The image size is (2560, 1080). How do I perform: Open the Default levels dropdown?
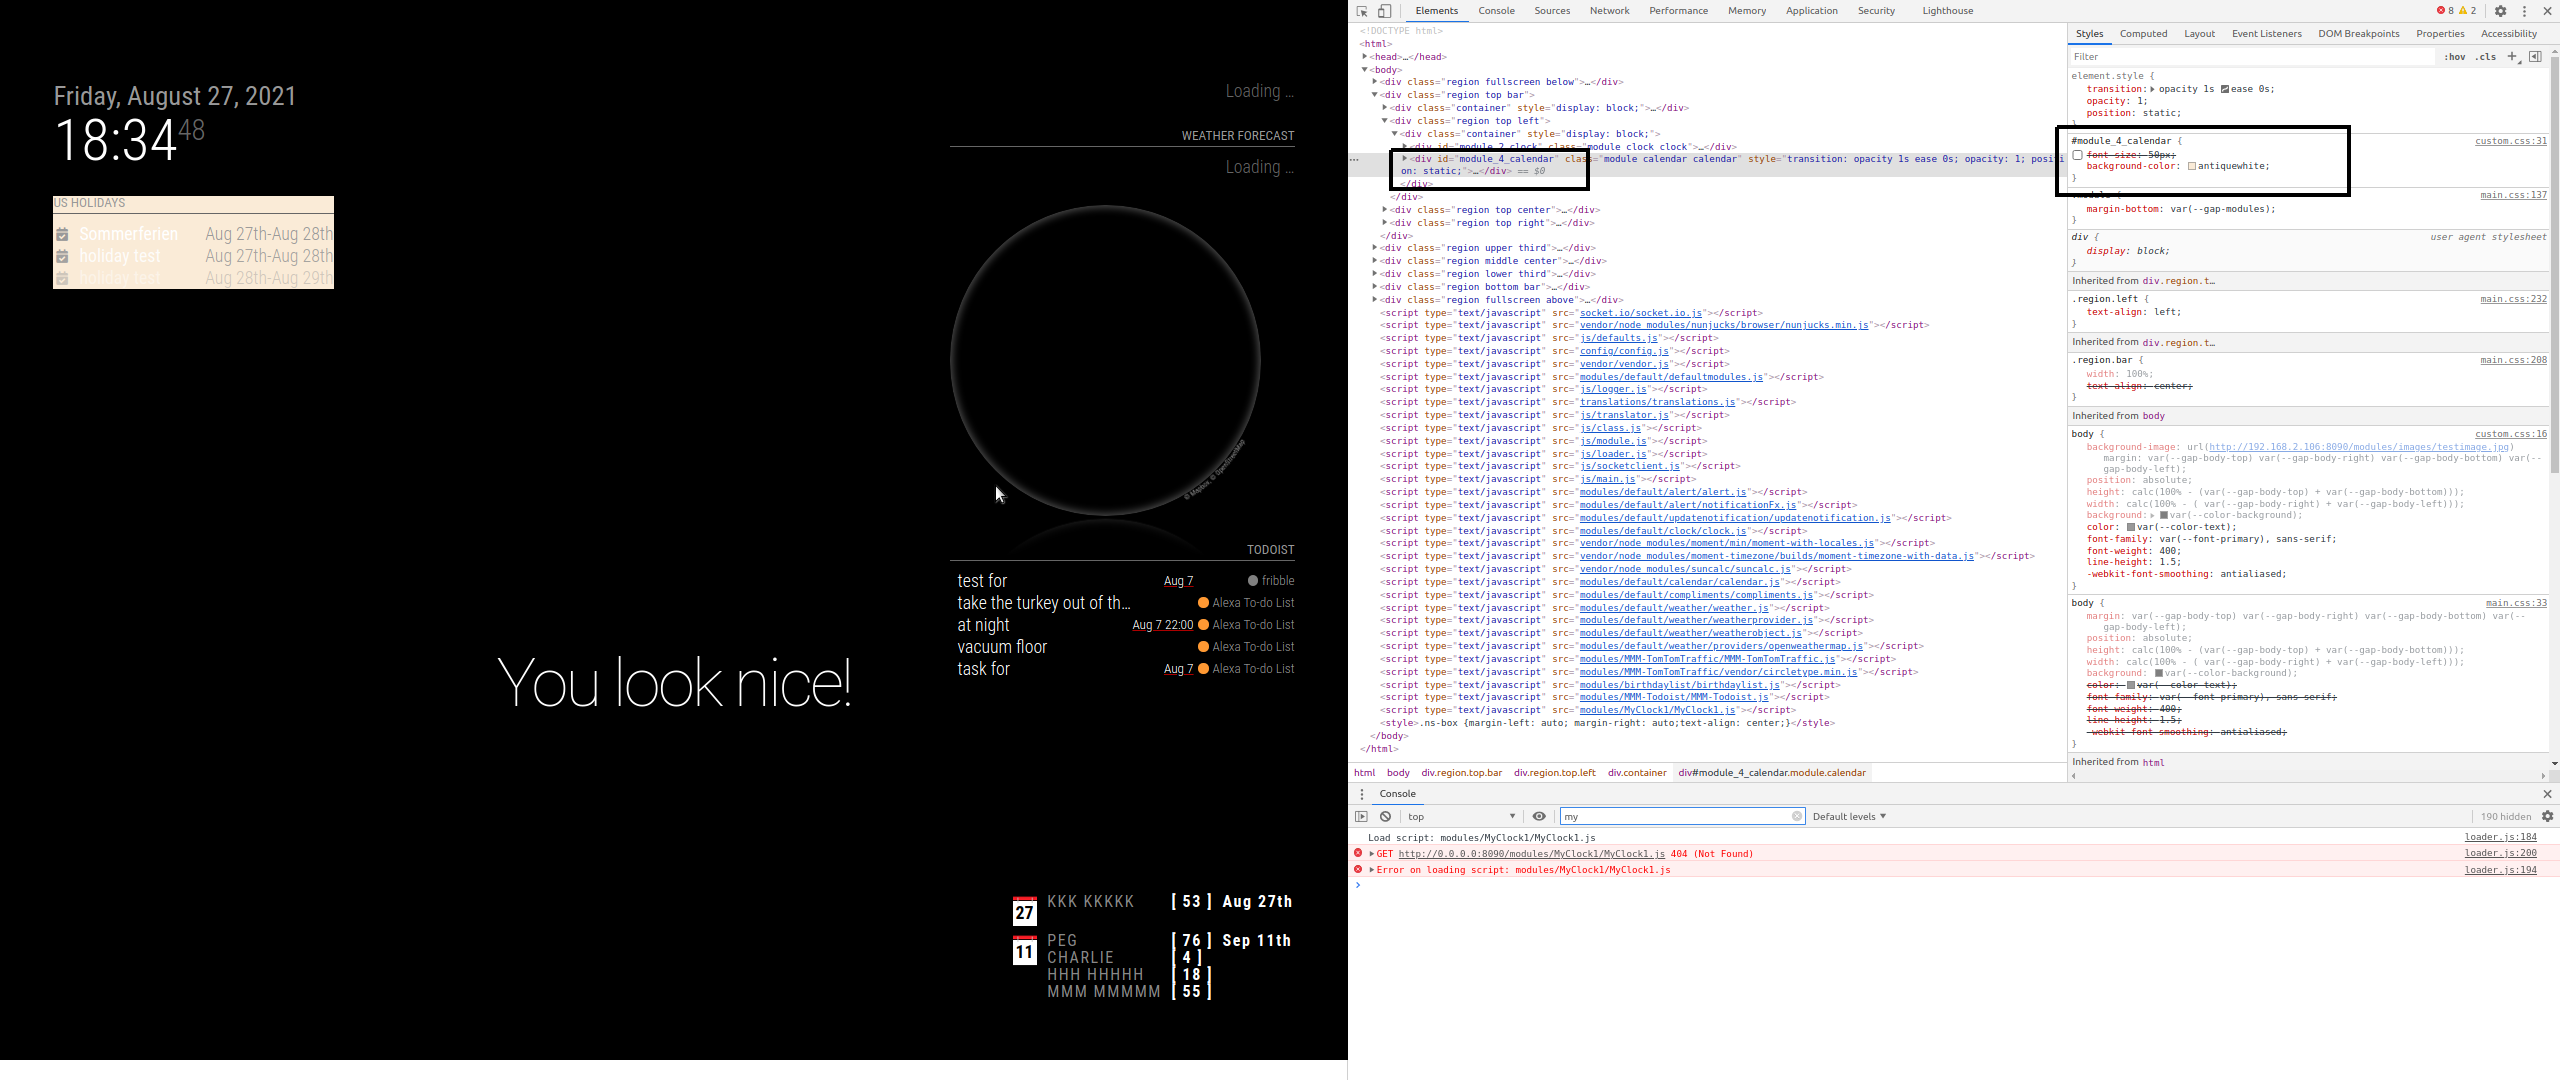1848,816
